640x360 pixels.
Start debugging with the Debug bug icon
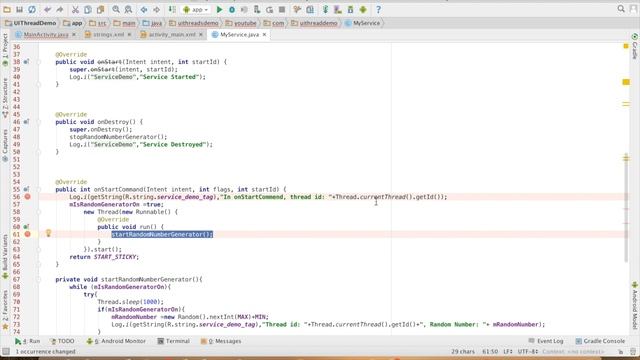coord(232,9)
